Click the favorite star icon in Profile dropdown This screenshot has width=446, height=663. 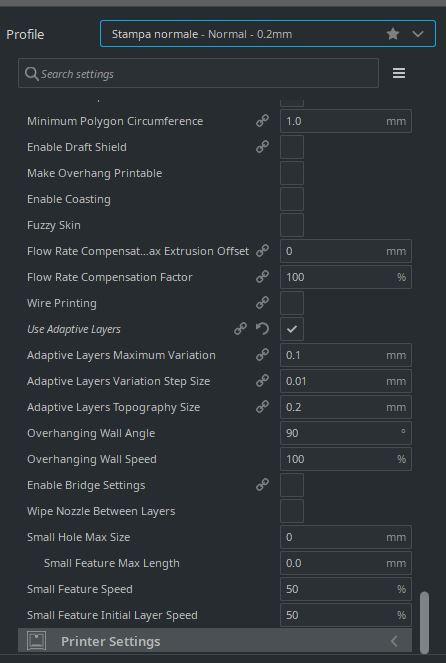pyautogui.click(x=393, y=34)
